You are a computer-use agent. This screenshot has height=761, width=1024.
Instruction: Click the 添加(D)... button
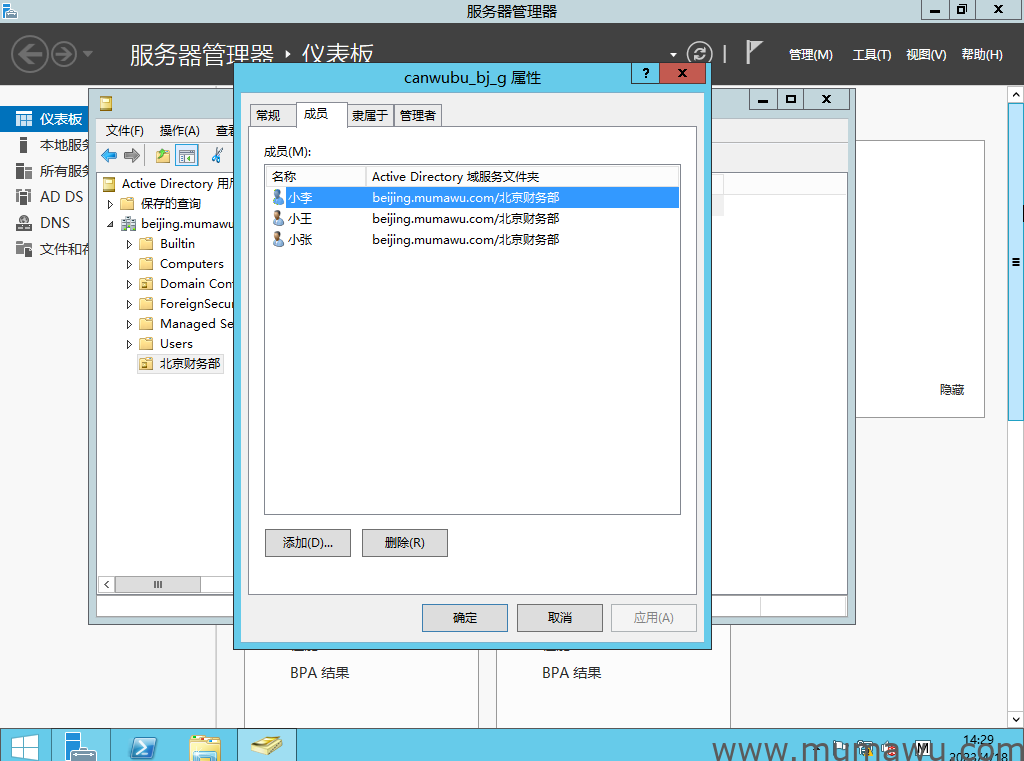(308, 543)
